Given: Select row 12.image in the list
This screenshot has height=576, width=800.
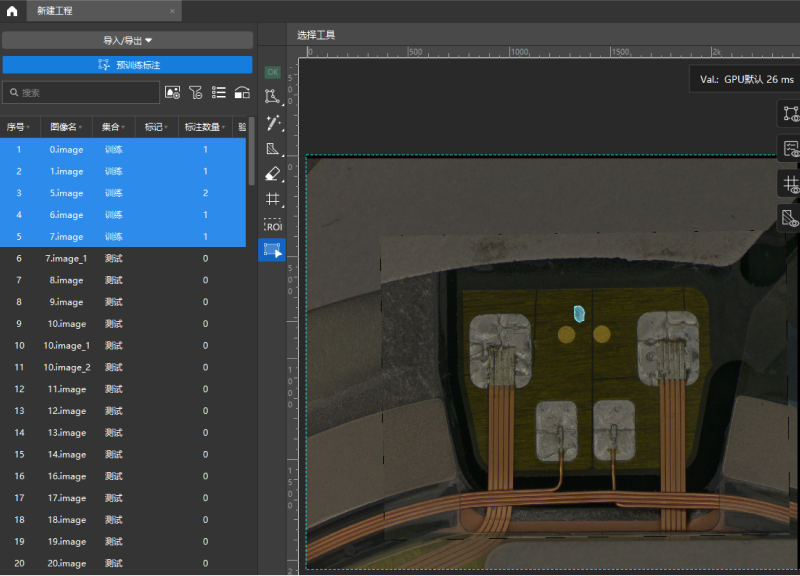Looking at the screenshot, I should (123, 411).
